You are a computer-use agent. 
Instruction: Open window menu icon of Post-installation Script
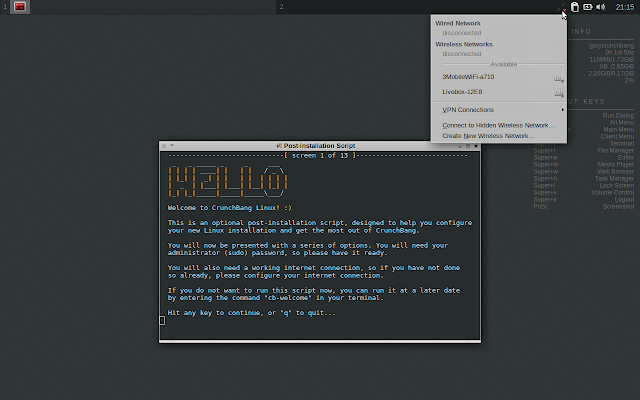[164, 146]
